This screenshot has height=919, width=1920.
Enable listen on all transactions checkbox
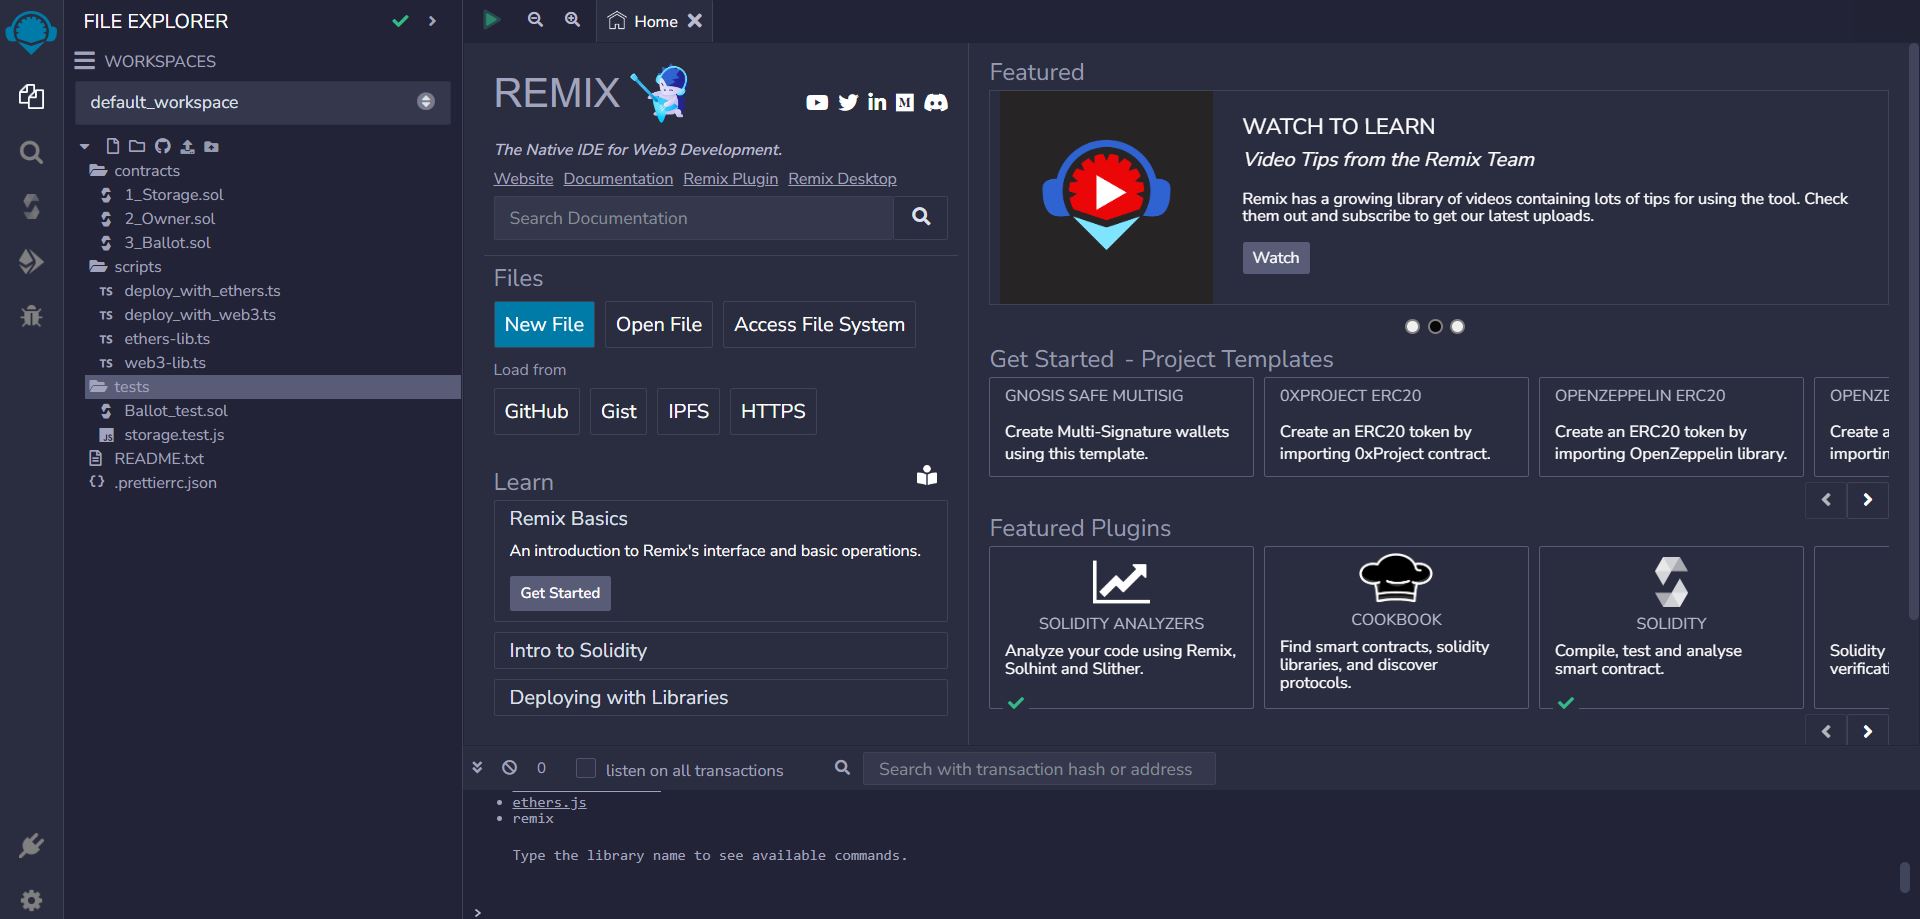[586, 768]
